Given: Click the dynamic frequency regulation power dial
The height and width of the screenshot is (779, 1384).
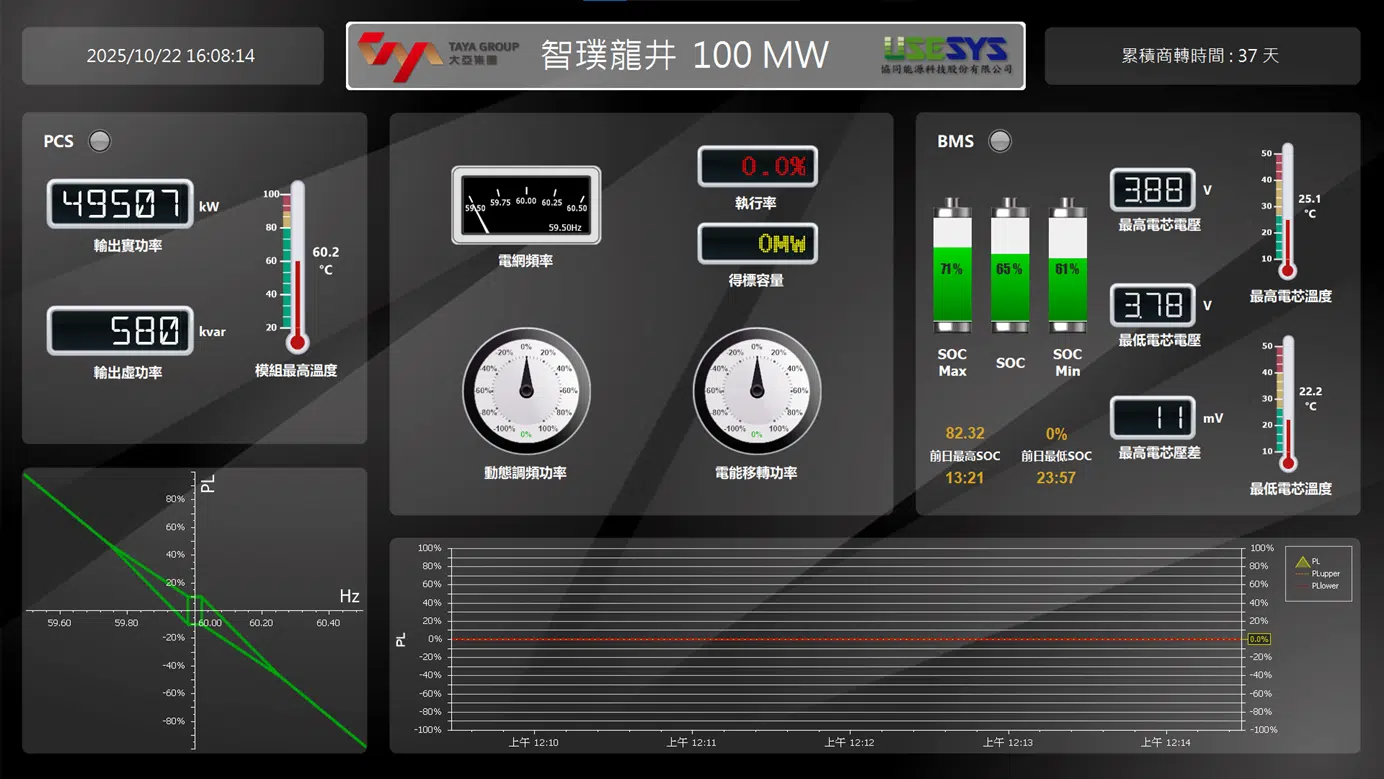Looking at the screenshot, I should coord(526,391).
